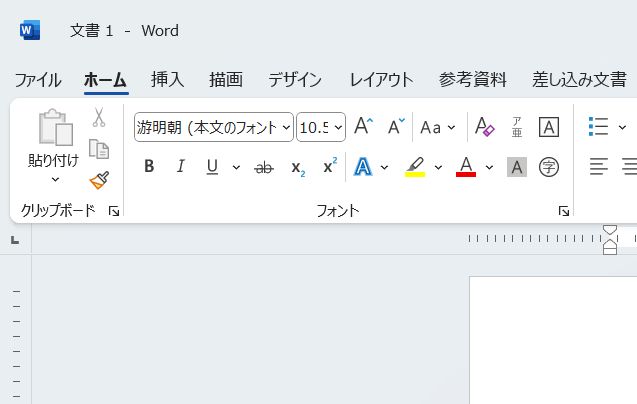Click the tab selector L icon on ruler
This screenshot has height=404, width=637.
click(15, 240)
